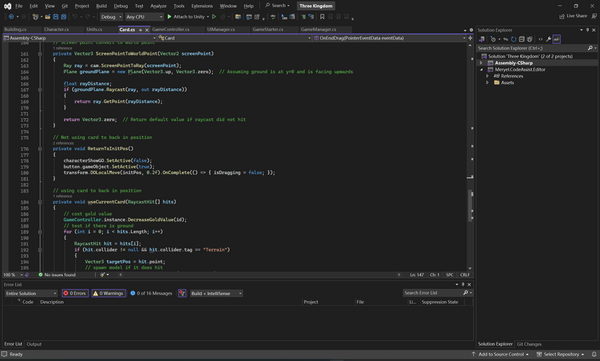Image resolution: width=600 pixels, height=361 pixels.
Task: Open the Entire Solution scope dropdown
Action: pos(31,293)
